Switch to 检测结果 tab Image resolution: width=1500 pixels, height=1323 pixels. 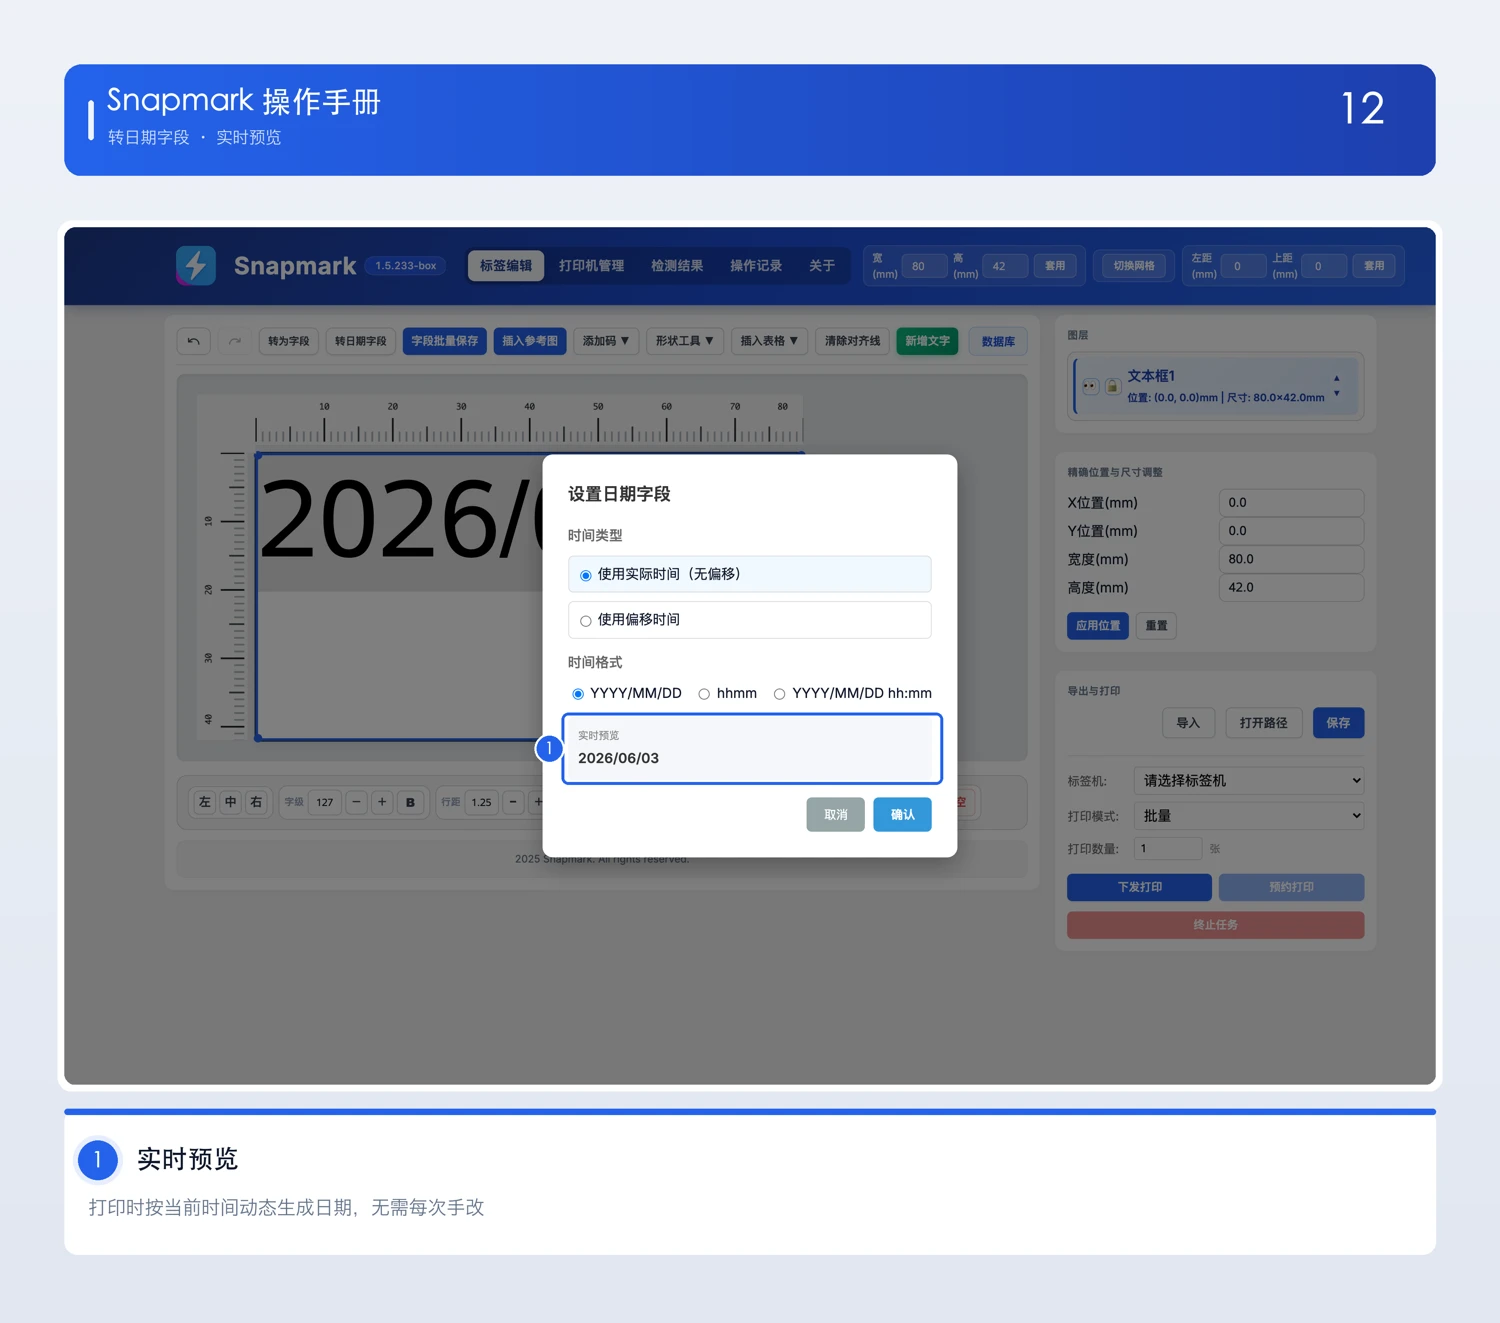677,266
